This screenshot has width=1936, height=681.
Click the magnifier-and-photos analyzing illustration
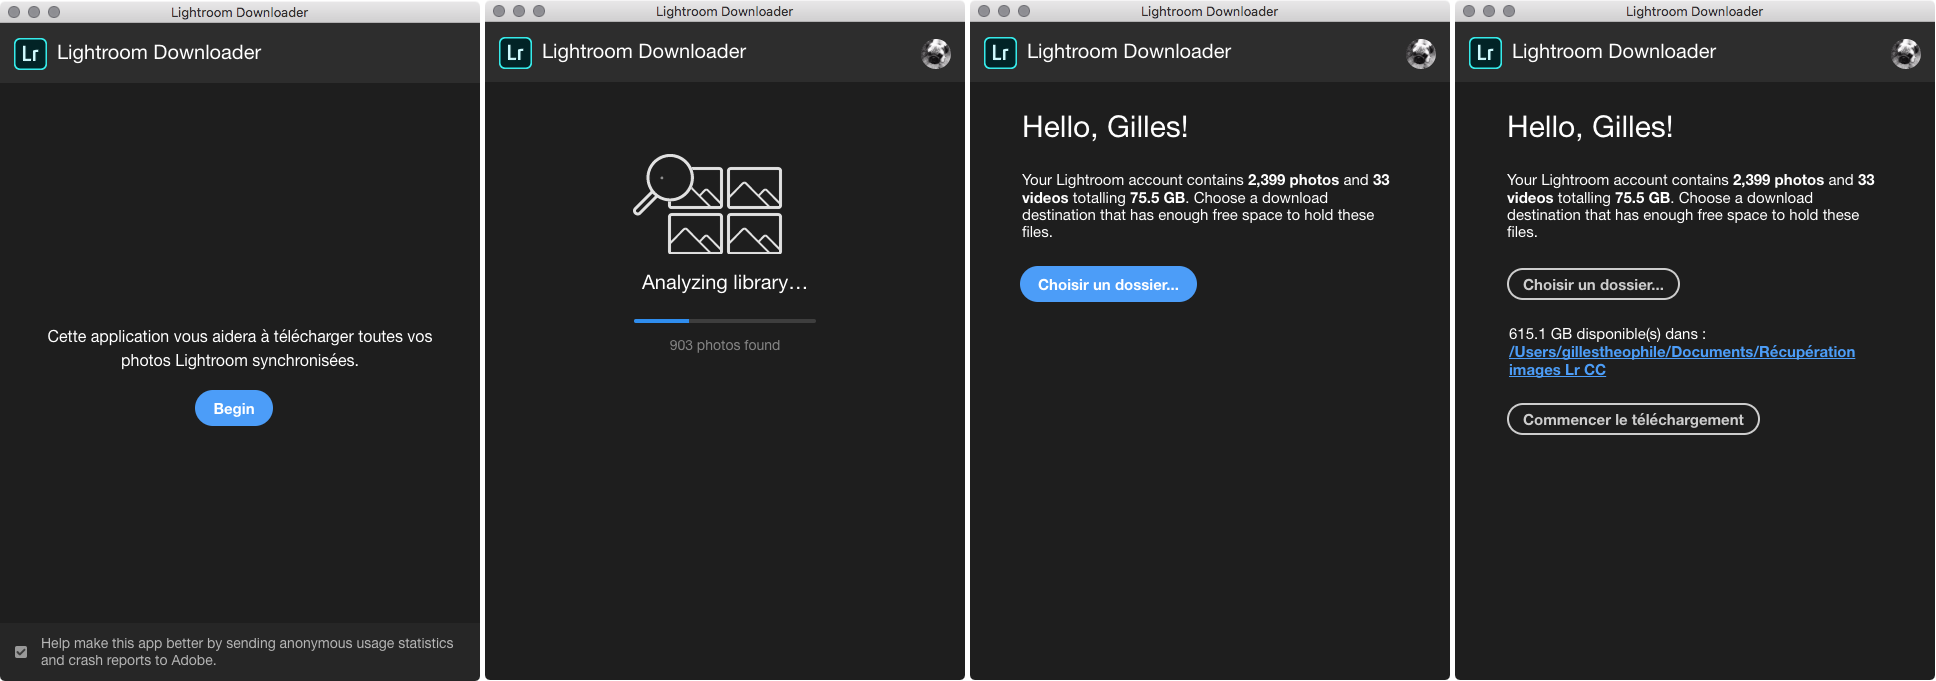pyautogui.click(x=708, y=204)
